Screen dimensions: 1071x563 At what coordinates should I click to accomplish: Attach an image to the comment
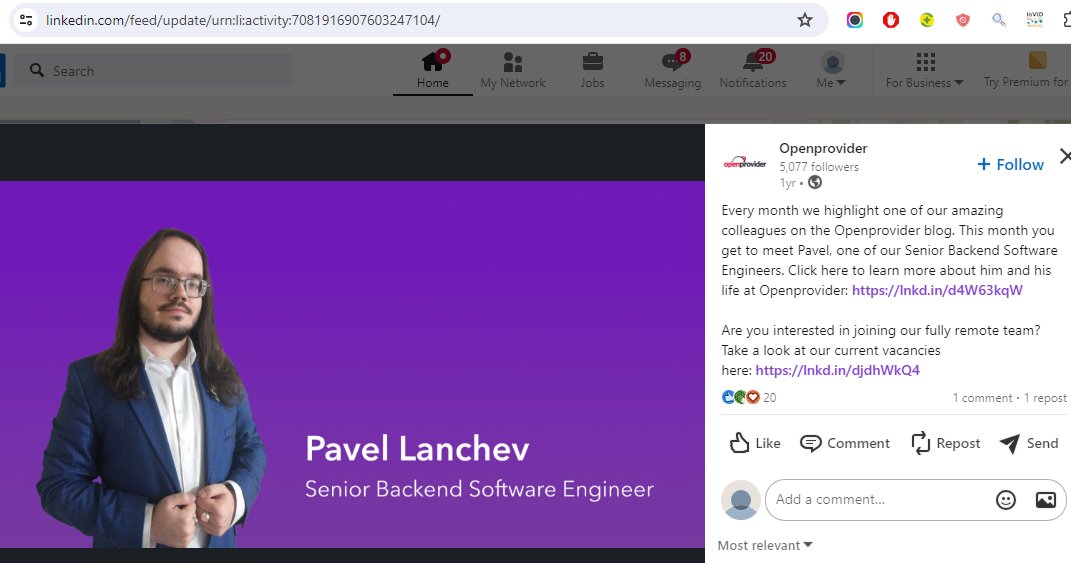tap(1046, 499)
